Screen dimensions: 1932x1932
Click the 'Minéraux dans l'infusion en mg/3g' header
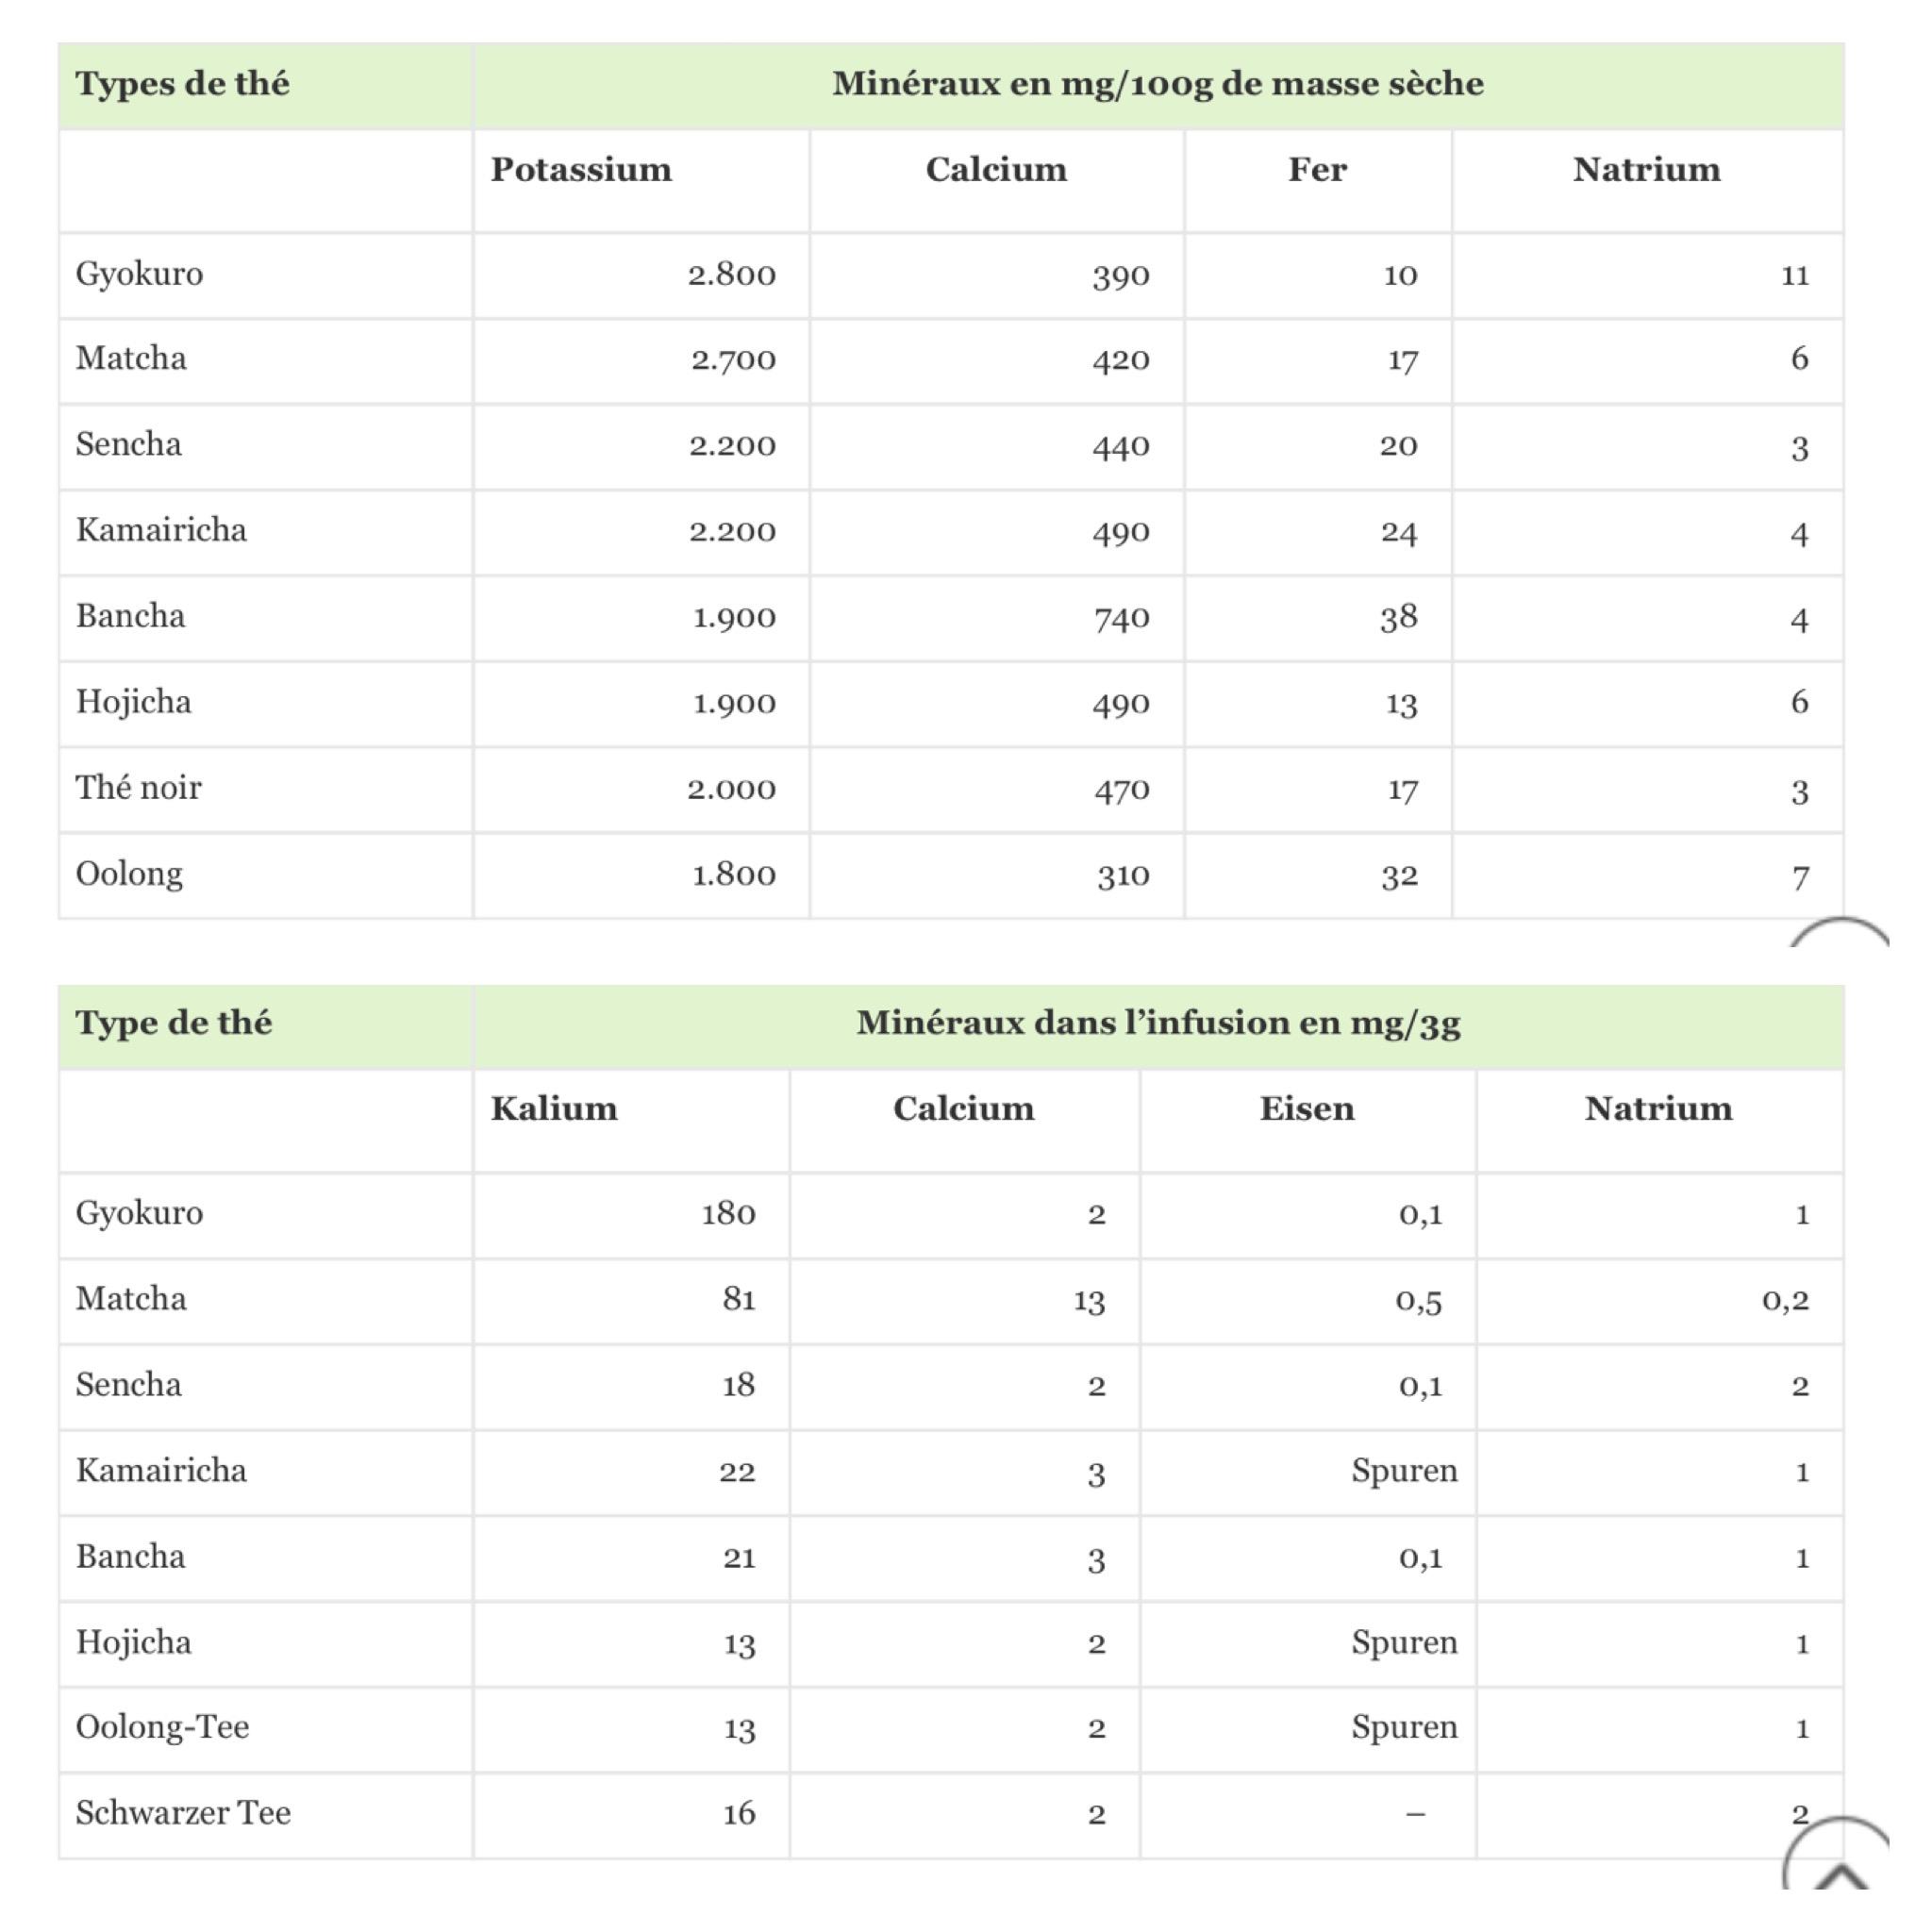1158,1023
